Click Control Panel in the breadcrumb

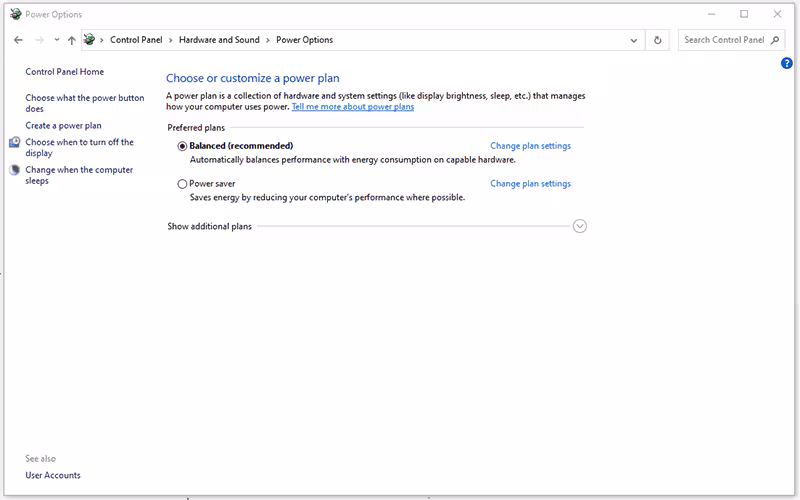(x=136, y=40)
